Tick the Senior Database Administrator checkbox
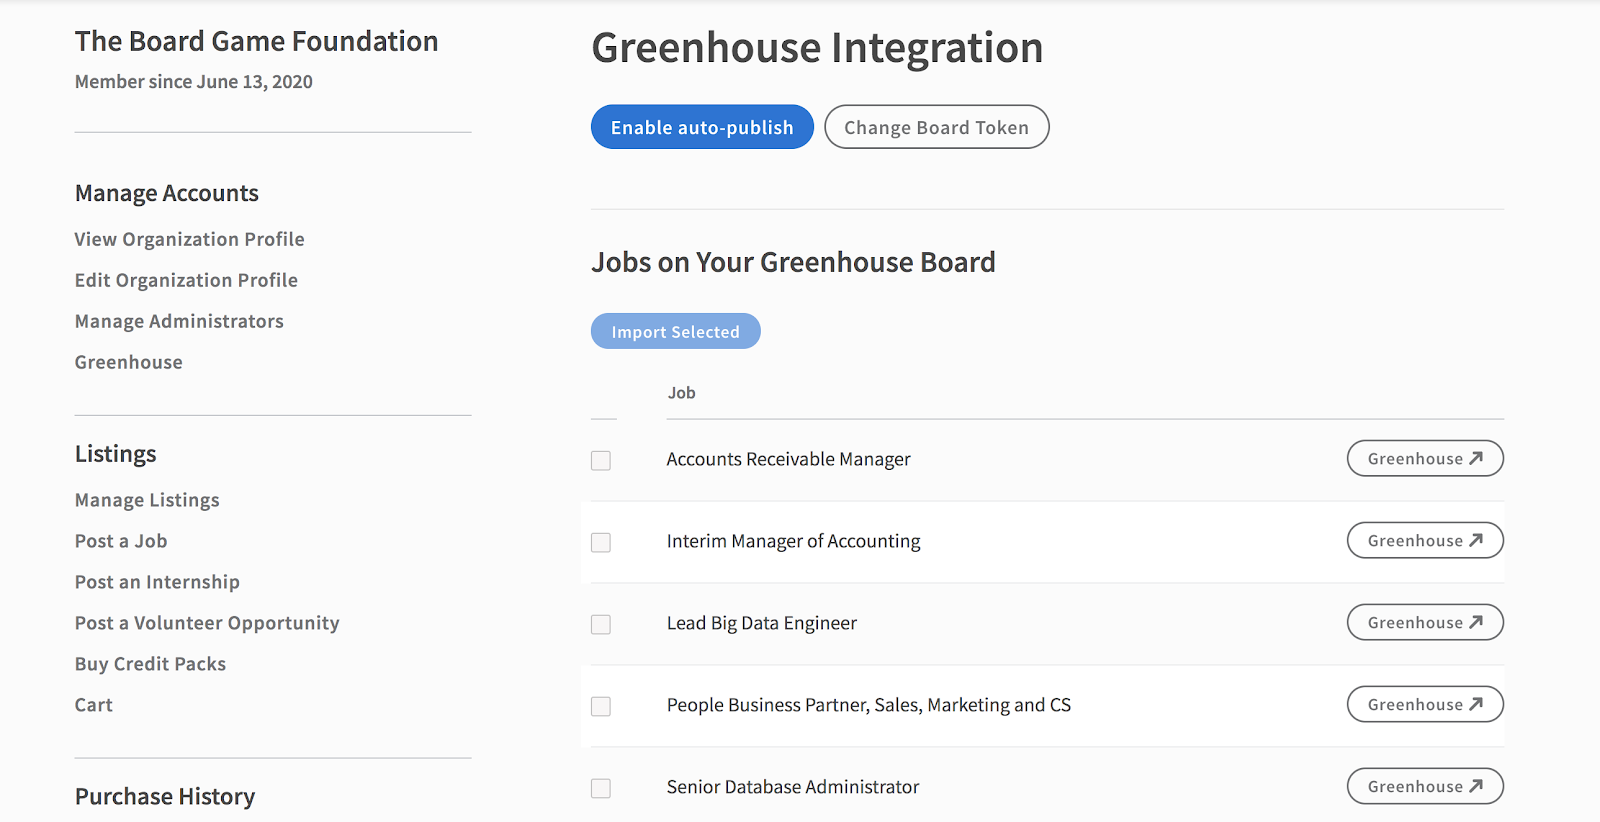 pyautogui.click(x=601, y=788)
